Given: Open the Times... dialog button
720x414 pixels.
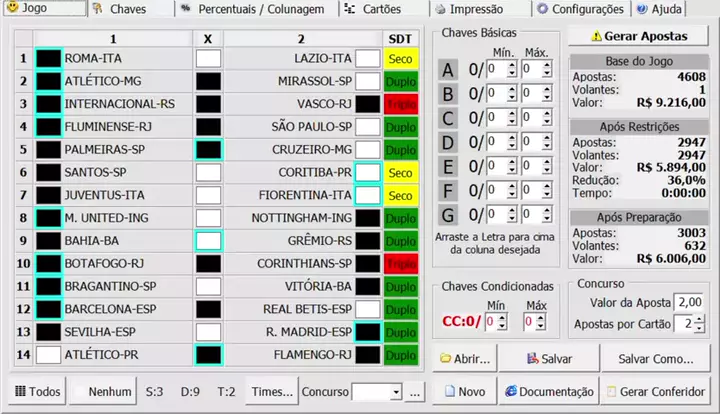Looking at the screenshot, I should (272, 392).
